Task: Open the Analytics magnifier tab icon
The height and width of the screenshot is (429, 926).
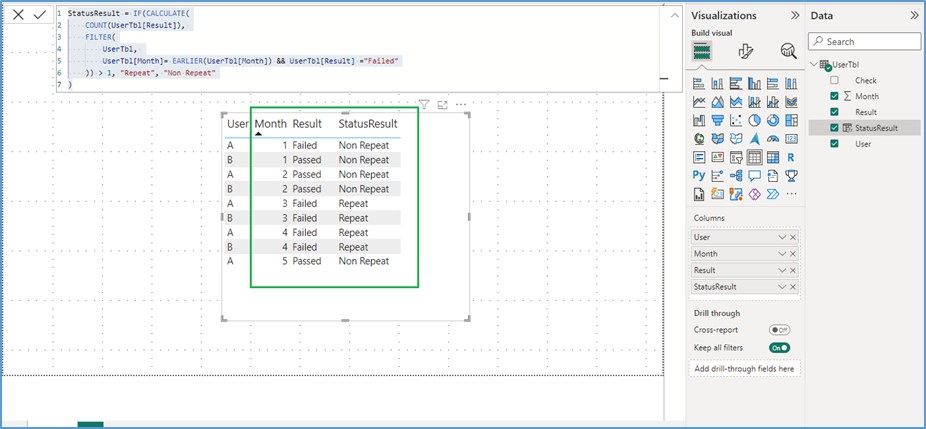Action: (788, 51)
